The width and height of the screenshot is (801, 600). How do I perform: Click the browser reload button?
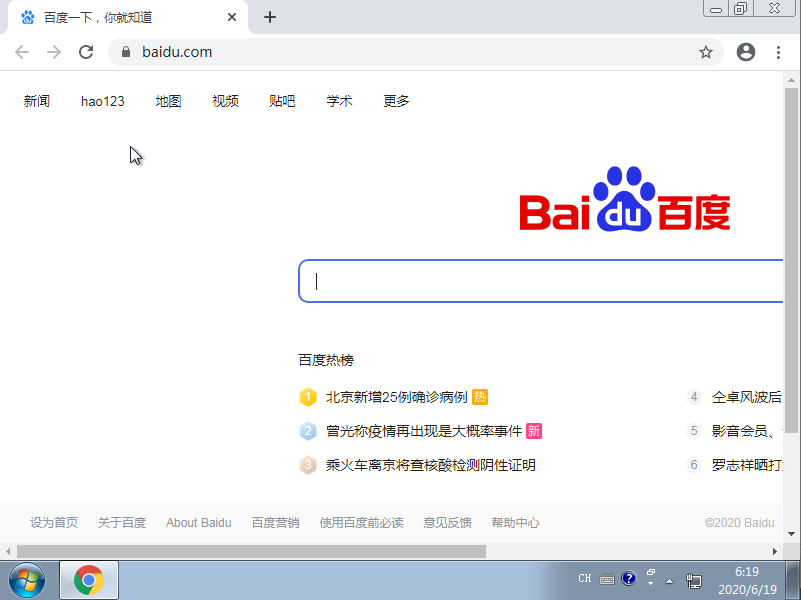[86, 52]
